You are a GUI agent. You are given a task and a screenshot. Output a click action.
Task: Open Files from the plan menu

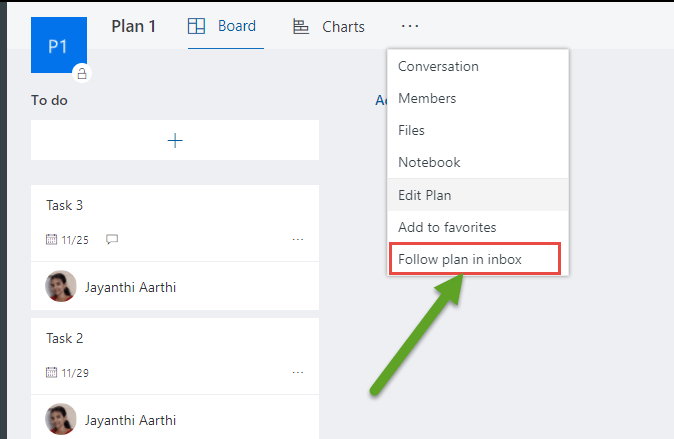411,131
